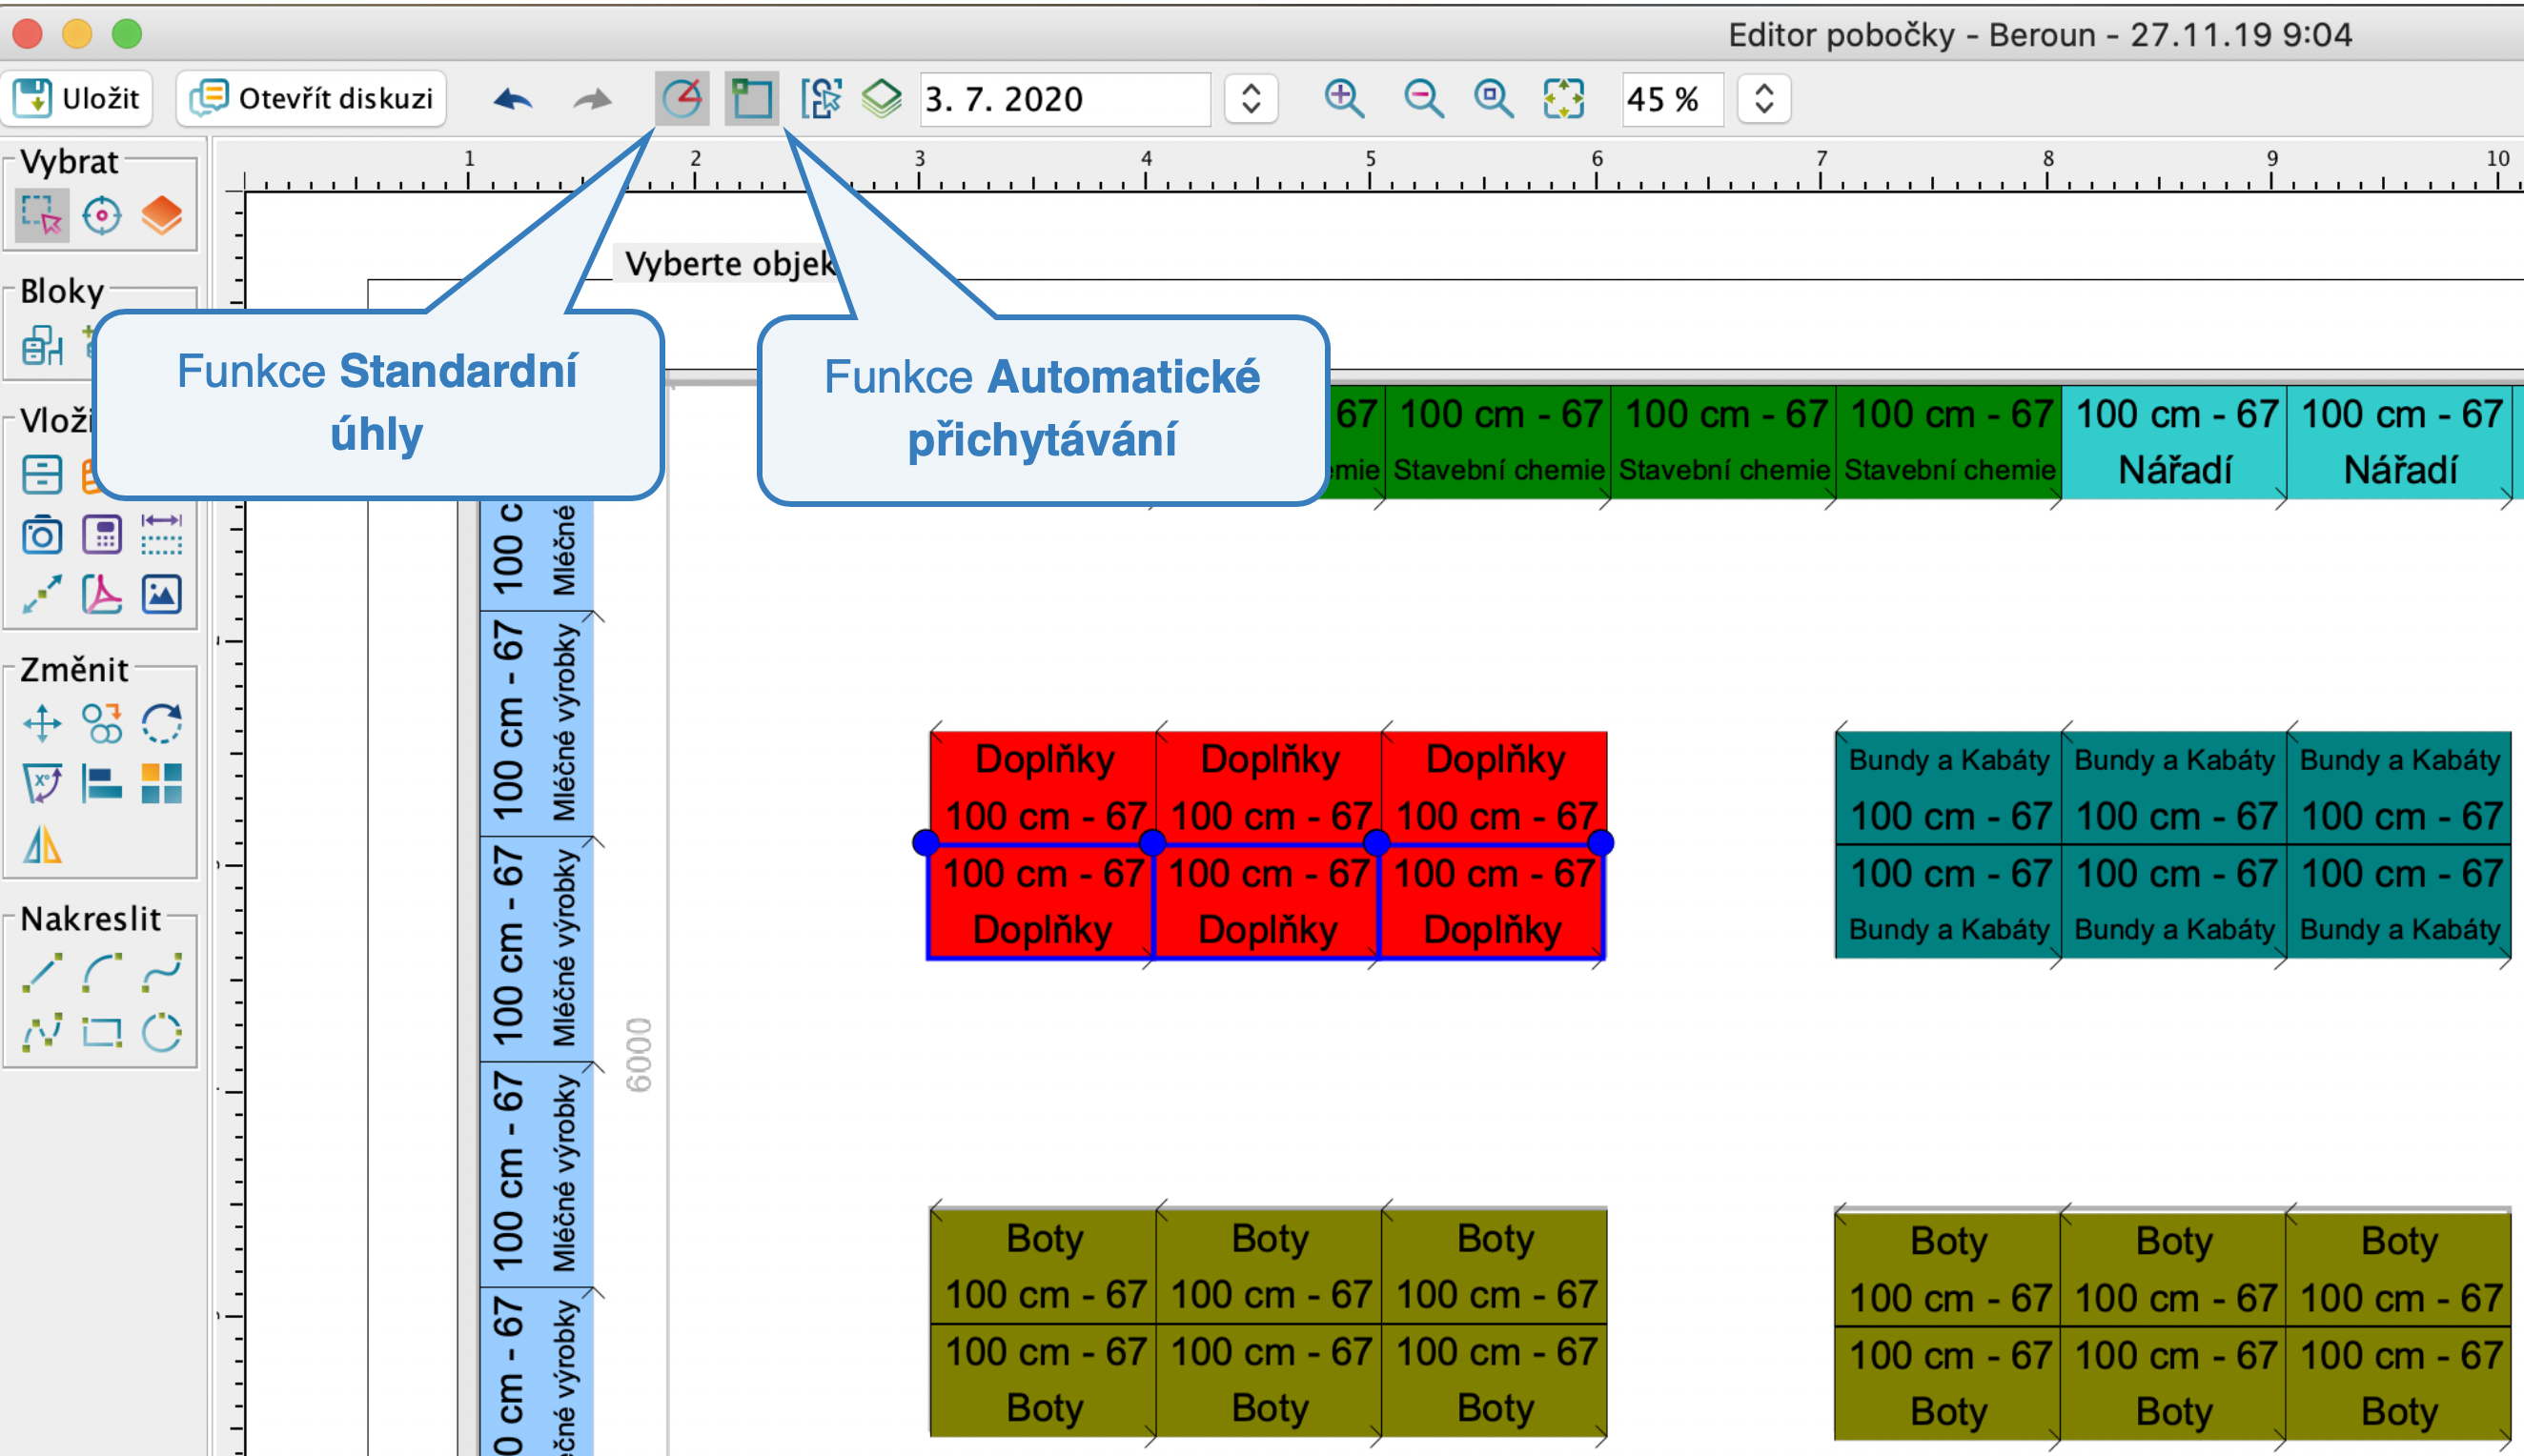The height and width of the screenshot is (1456, 2524).
Task: Select the rotate tool in Změnit
Action: point(161,723)
